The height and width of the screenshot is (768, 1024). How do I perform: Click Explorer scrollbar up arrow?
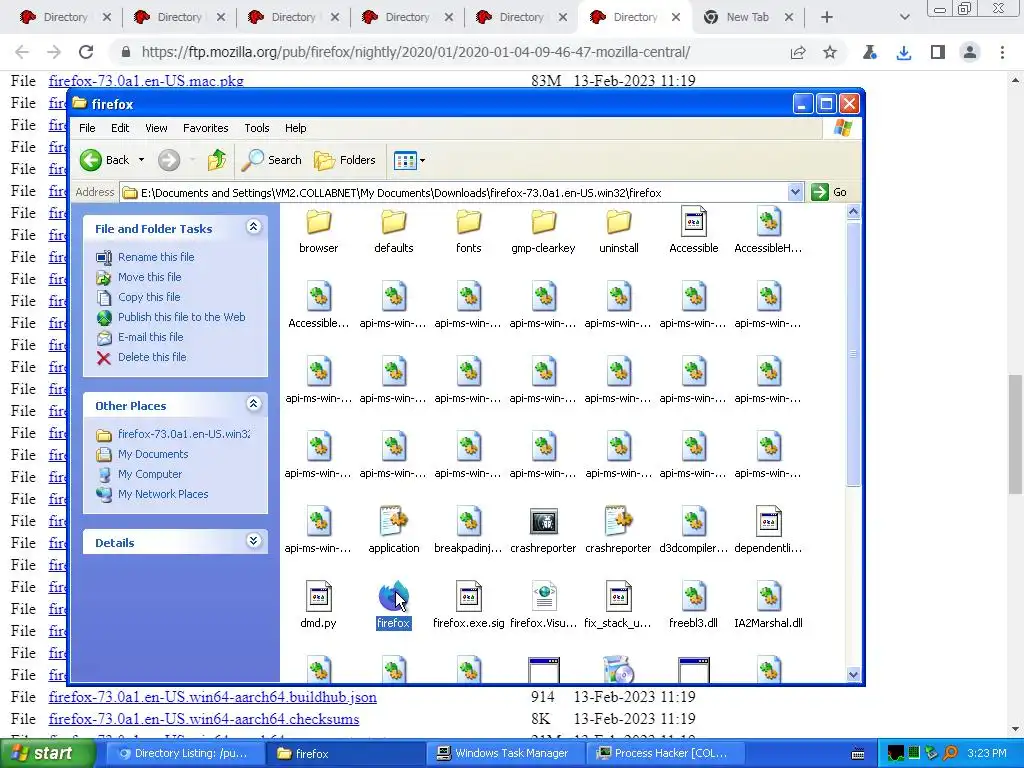pos(853,212)
